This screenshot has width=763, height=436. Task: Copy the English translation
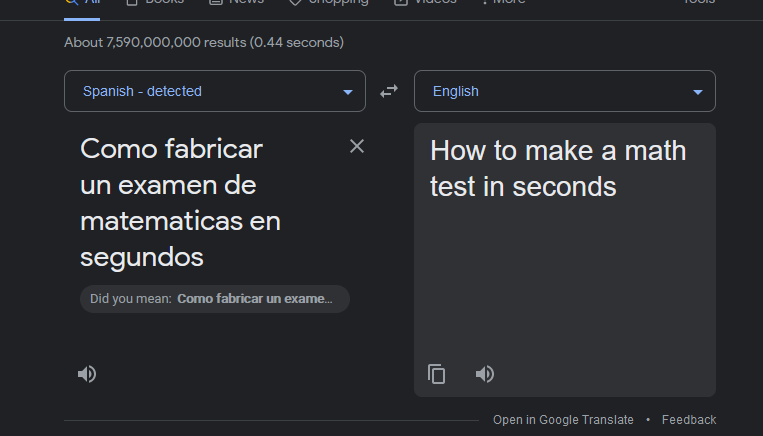coord(437,374)
